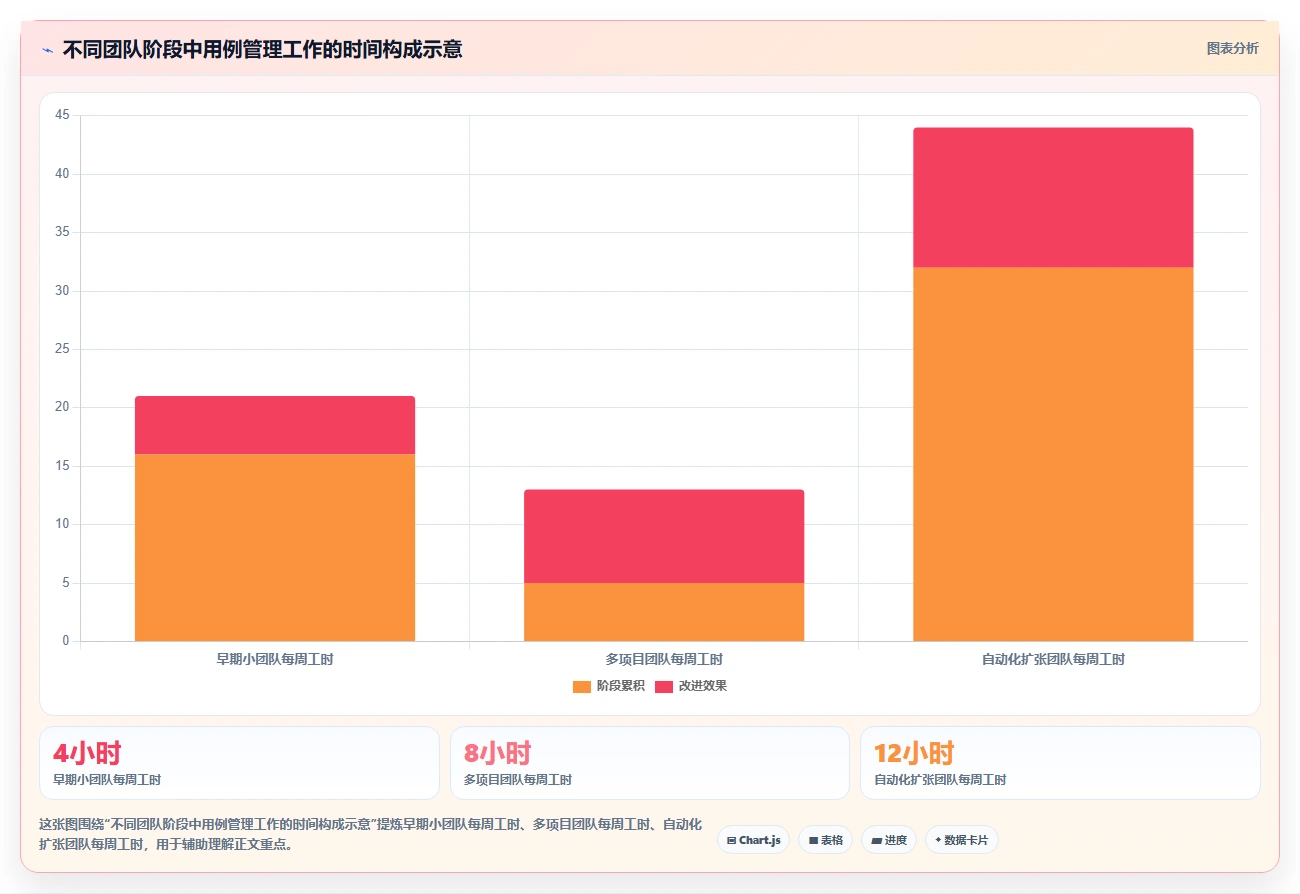The width and height of the screenshot is (1300, 894).
Task: Click the y-axis value 15
Action: tap(62, 466)
